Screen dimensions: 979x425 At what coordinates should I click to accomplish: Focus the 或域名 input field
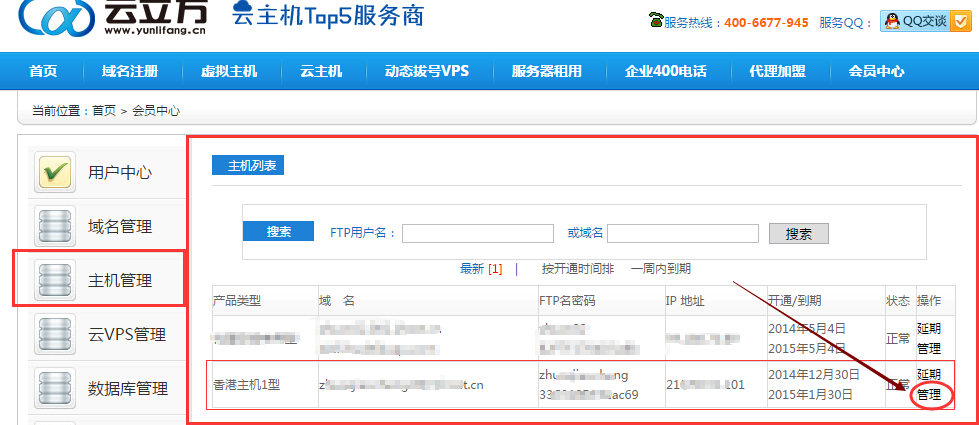pos(683,233)
